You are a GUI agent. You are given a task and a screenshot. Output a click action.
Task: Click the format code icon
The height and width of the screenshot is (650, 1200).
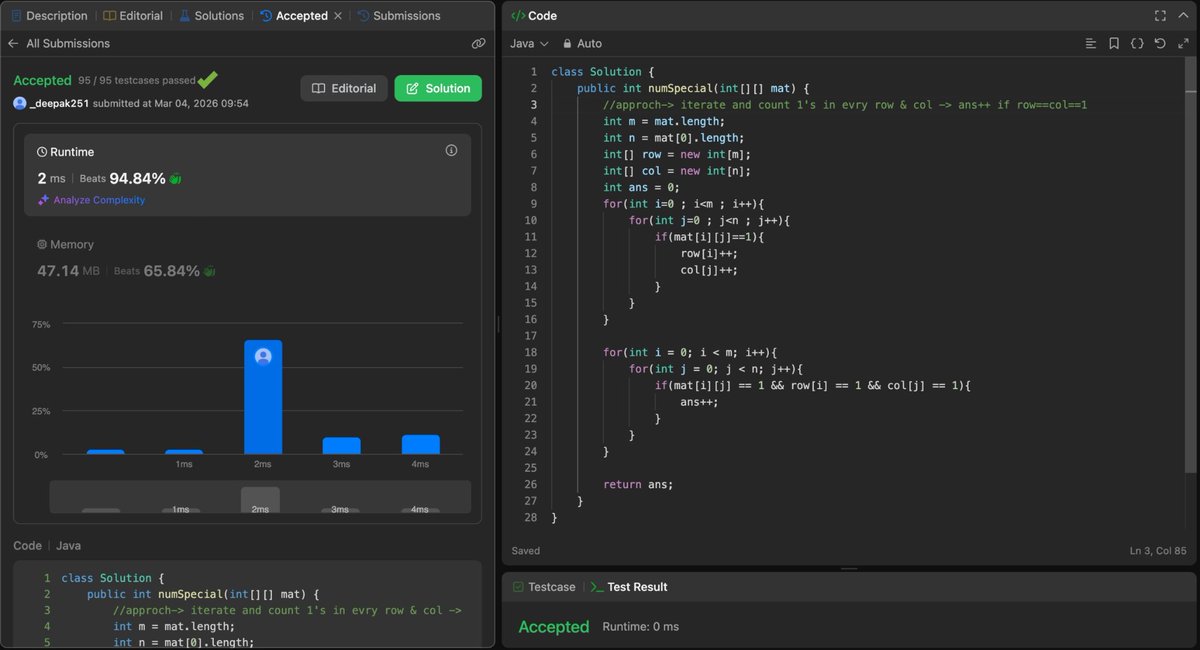click(x=1091, y=44)
